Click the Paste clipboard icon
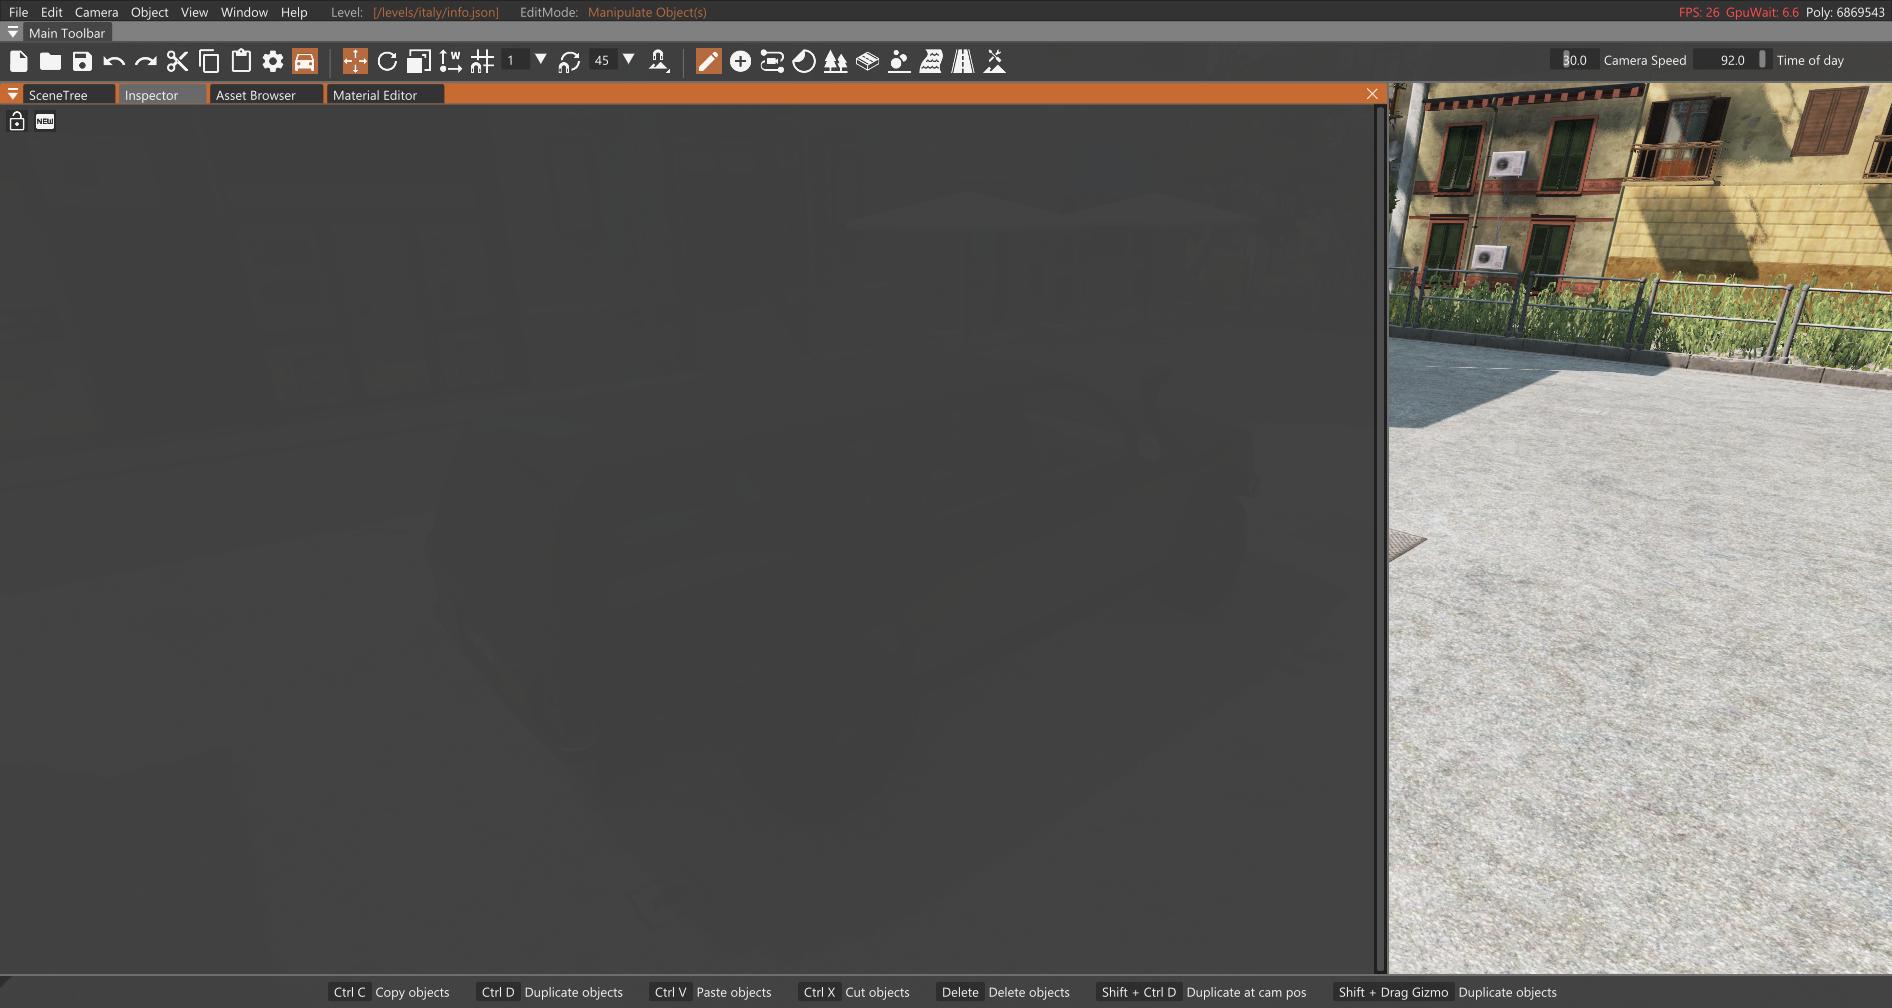The width and height of the screenshot is (1892, 1008). (241, 61)
